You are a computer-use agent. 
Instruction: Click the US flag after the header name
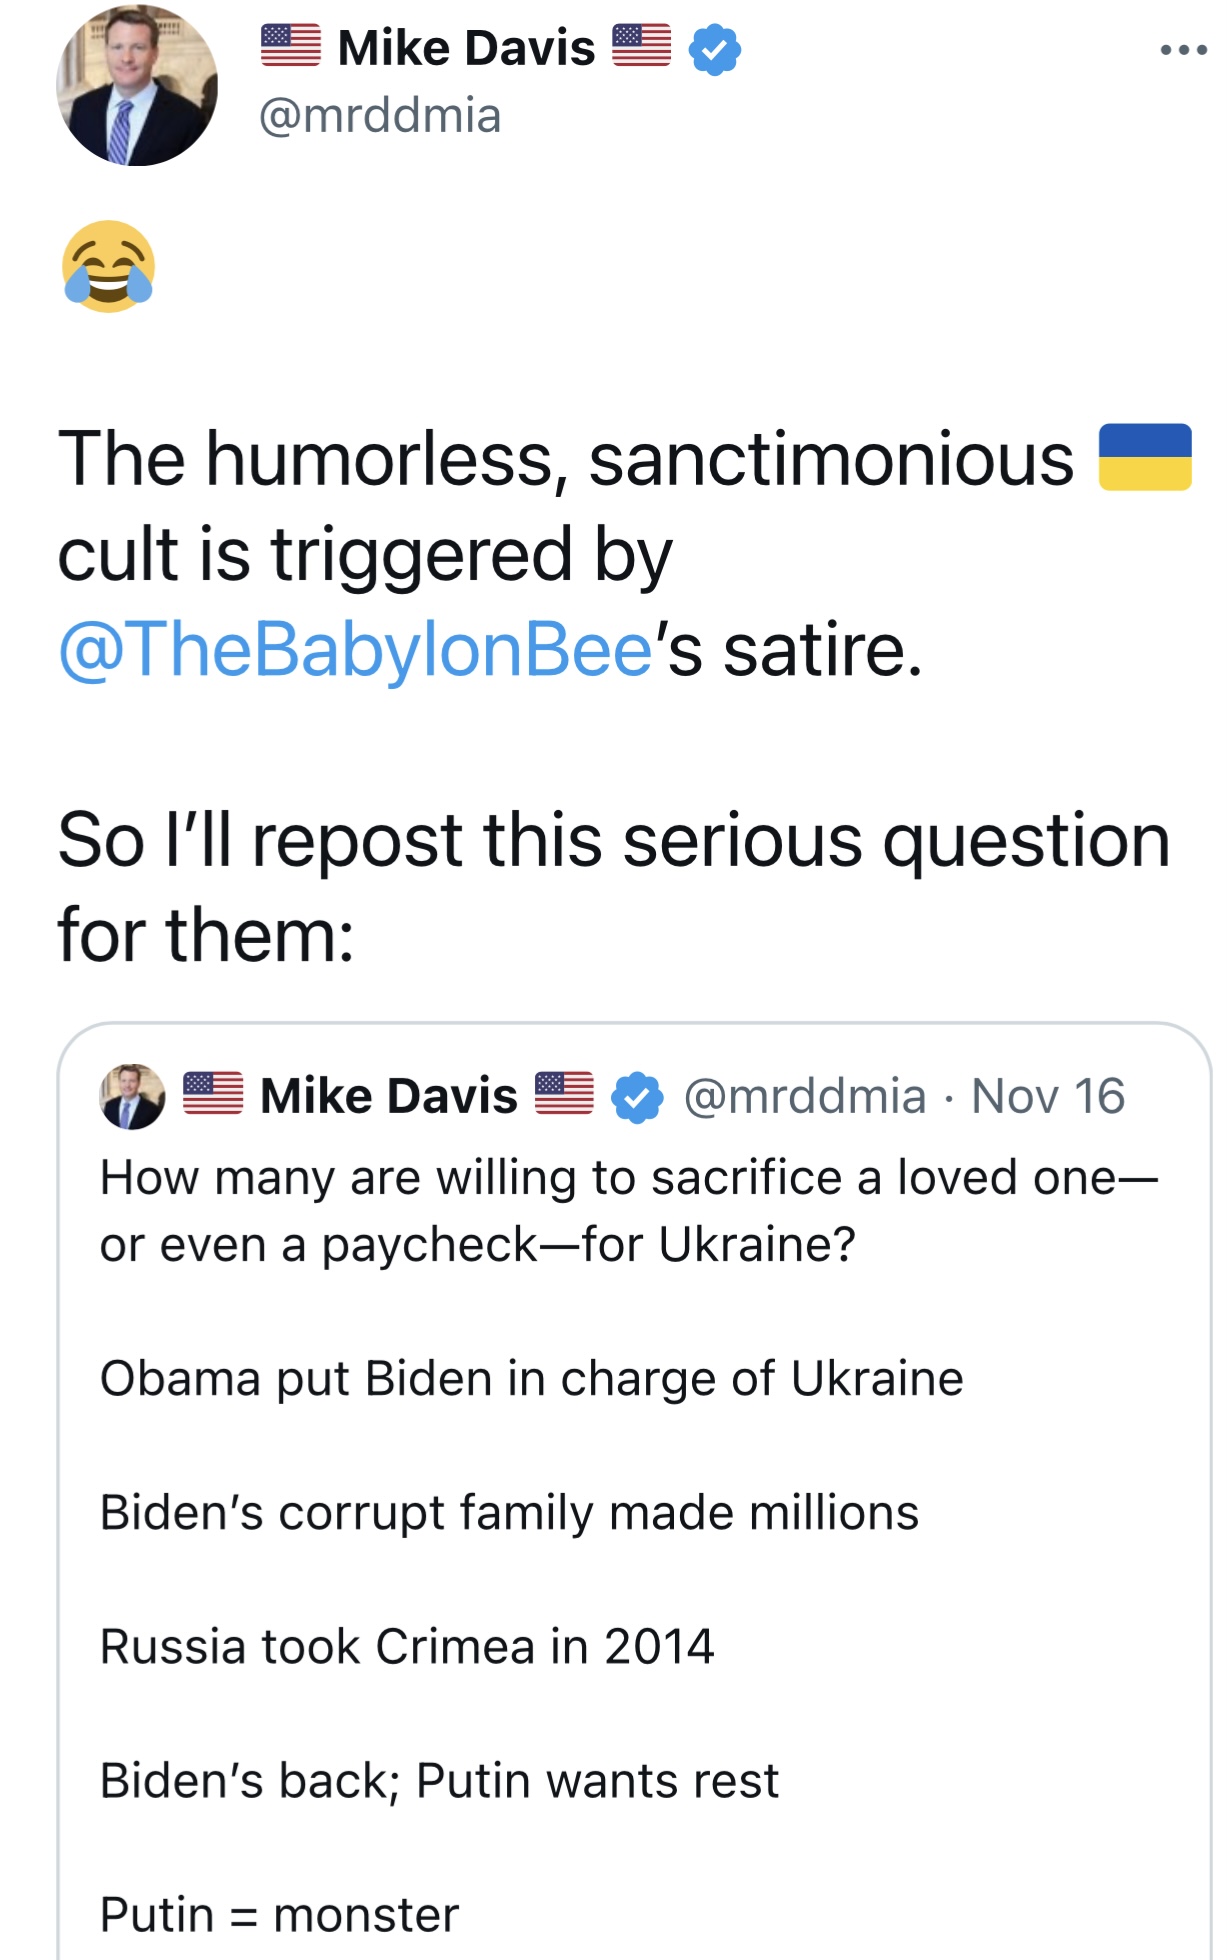pos(641,46)
